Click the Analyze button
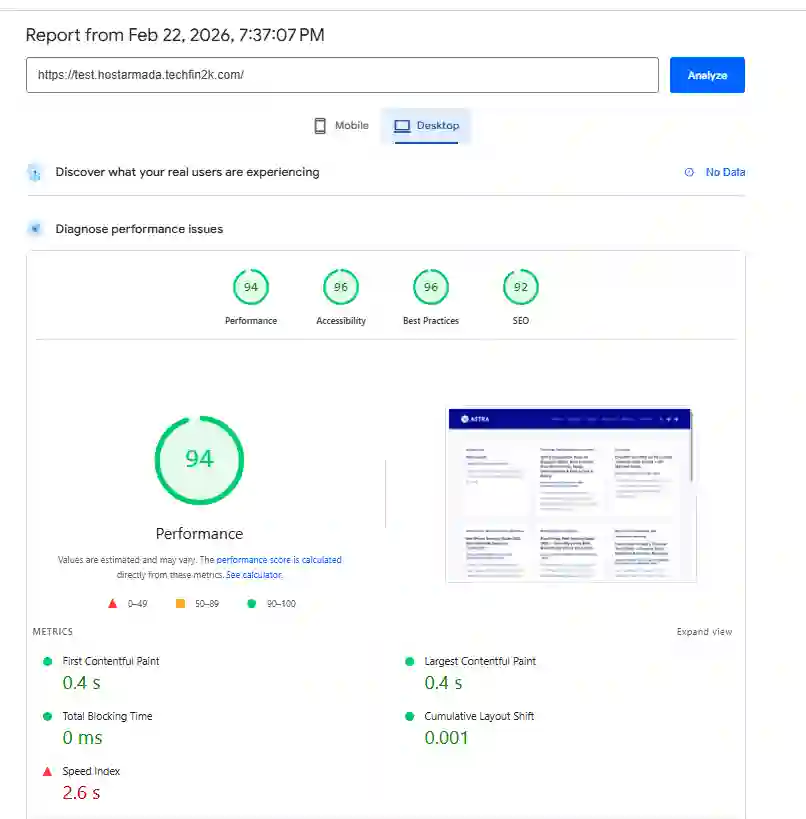The height and width of the screenshot is (819, 806). pyautogui.click(x=707, y=75)
